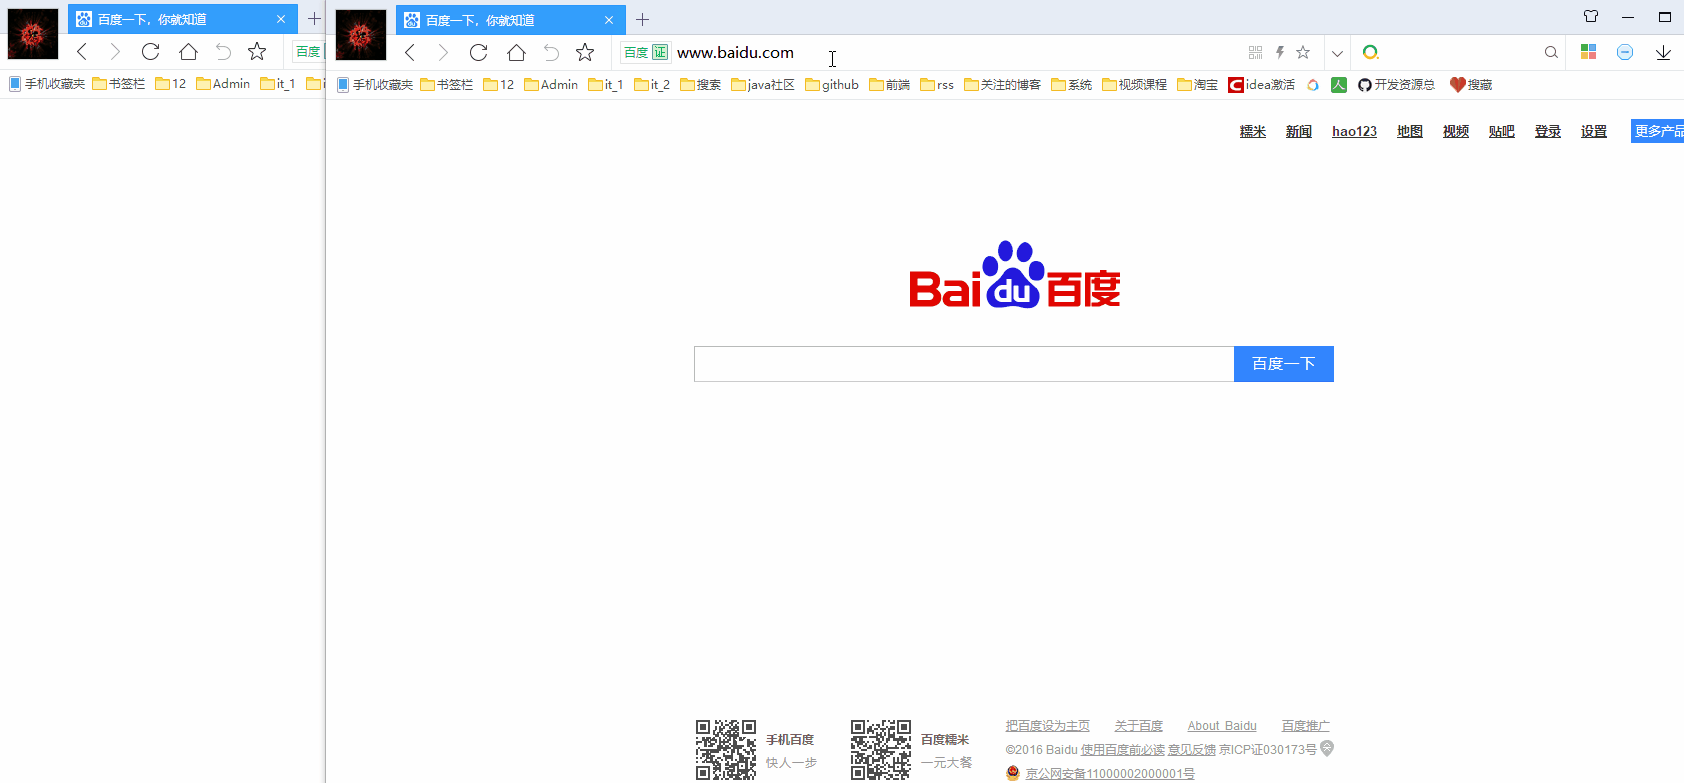Open the 开发资源总 GitHub bookmark
This screenshot has width=1684, height=783.
point(1397,85)
